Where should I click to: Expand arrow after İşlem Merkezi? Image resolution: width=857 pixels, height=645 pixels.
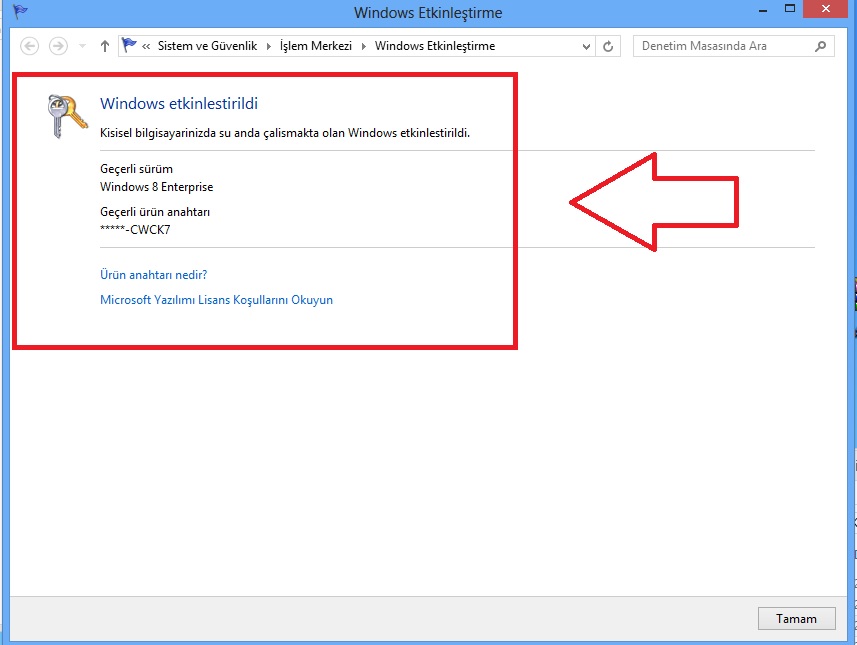[363, 46]
